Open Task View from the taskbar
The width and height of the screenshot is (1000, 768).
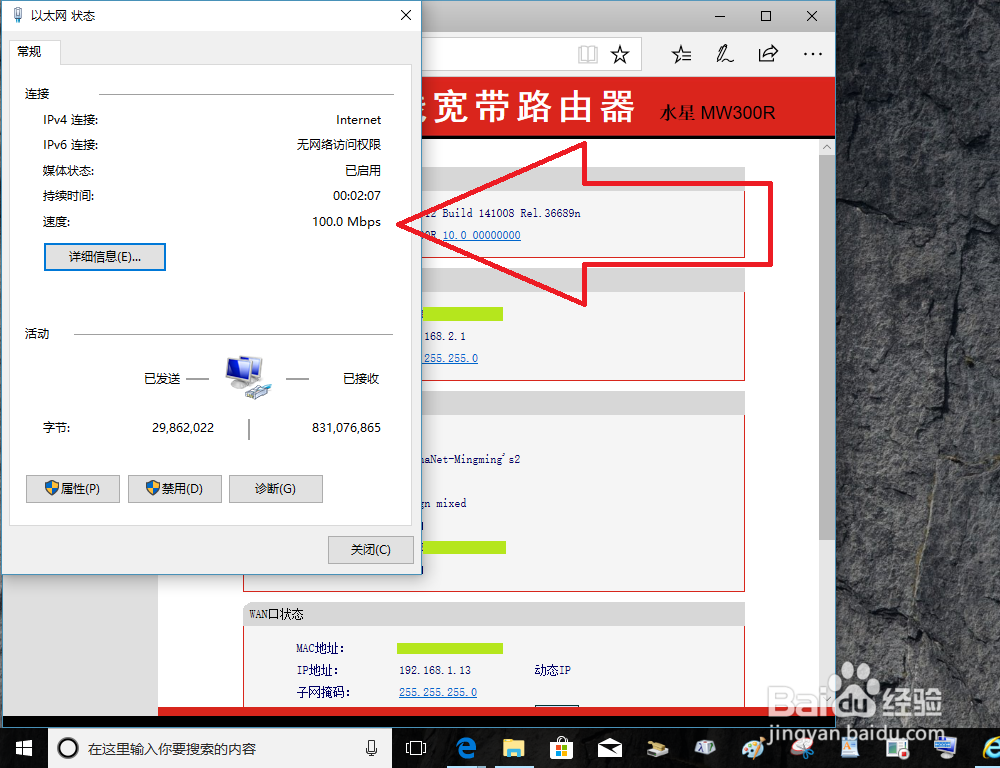pos(415,747)
